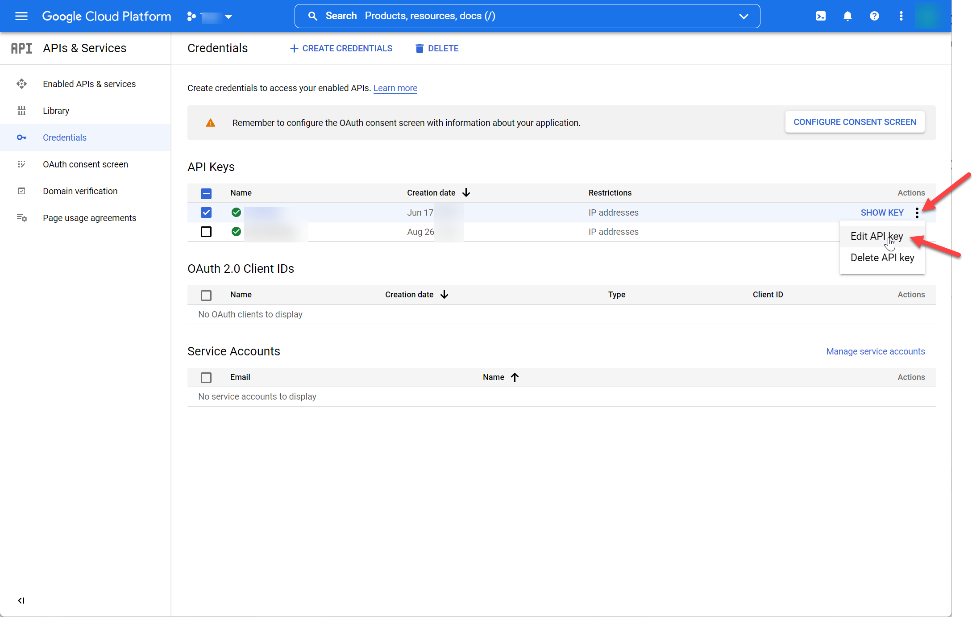Go to Library in sidebar

coord(56,110)
